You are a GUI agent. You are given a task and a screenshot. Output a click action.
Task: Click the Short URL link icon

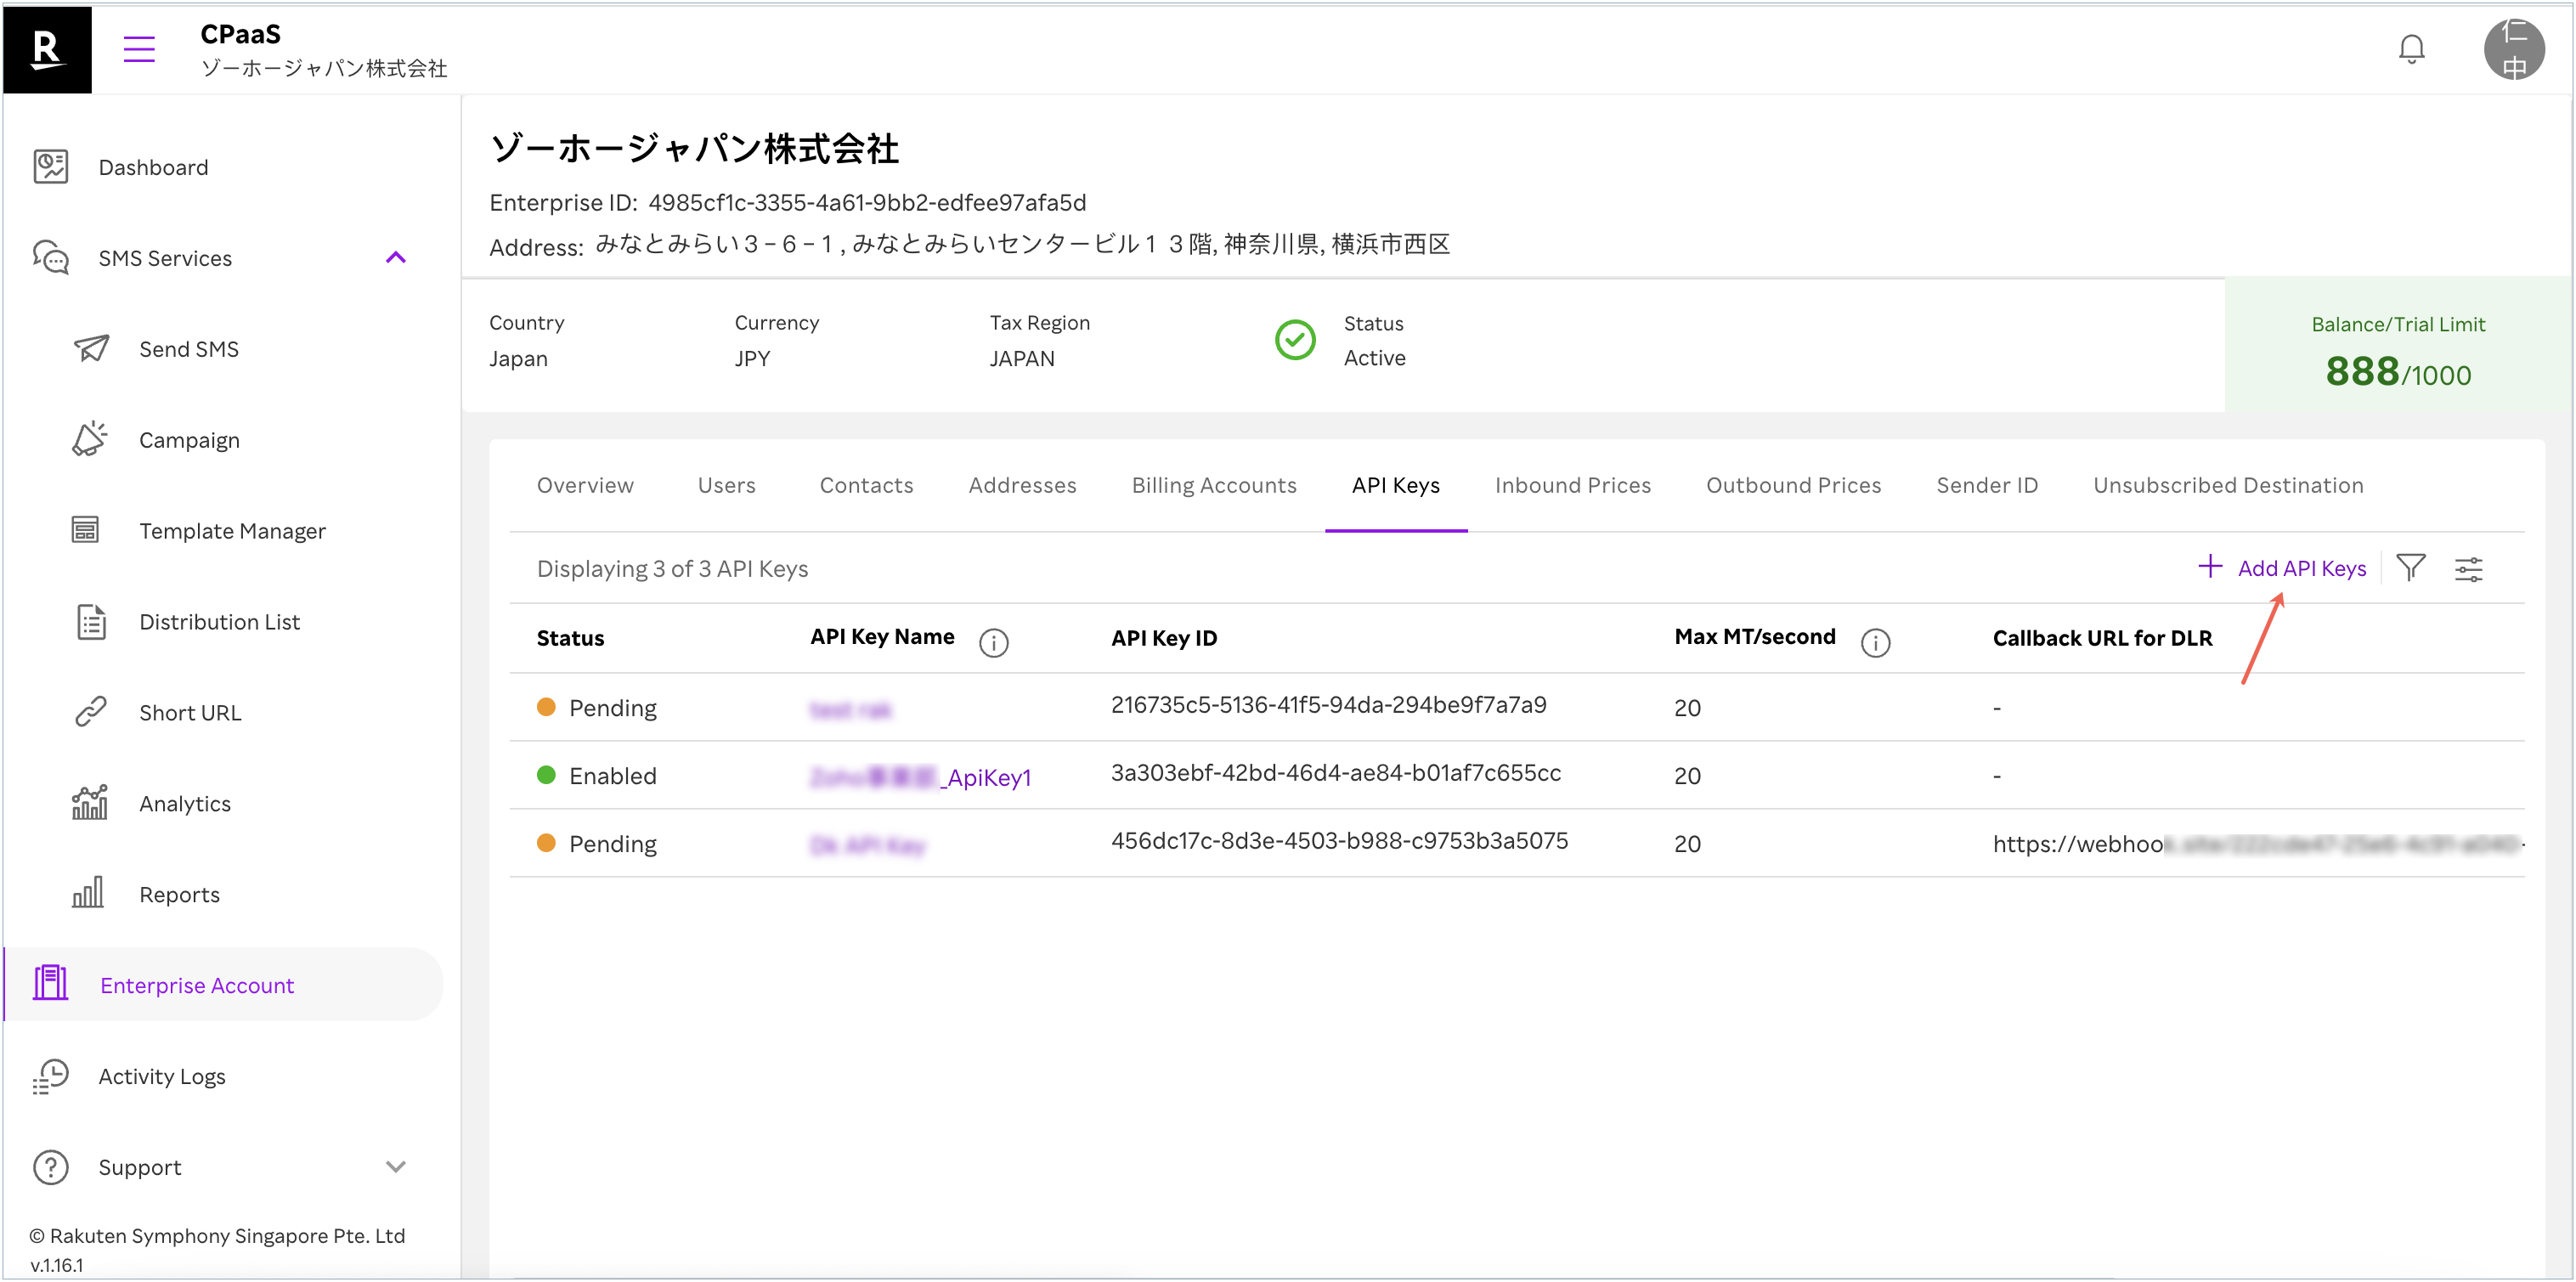[90, 712]
